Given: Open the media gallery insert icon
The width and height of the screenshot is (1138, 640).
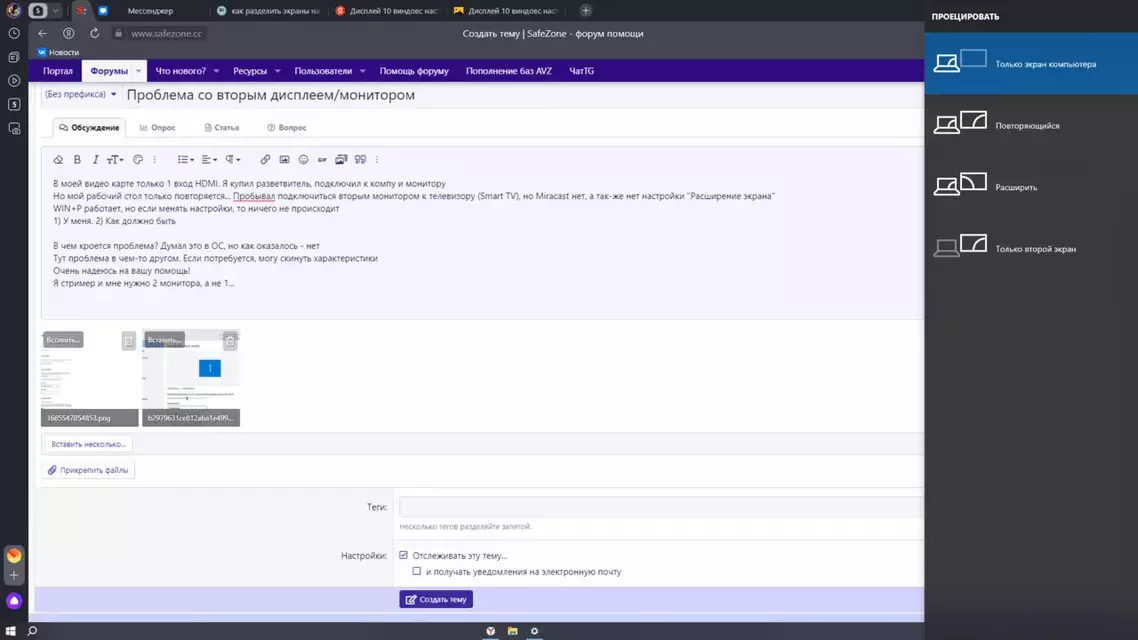Looking at the screenshot, I should click(341, 160).
